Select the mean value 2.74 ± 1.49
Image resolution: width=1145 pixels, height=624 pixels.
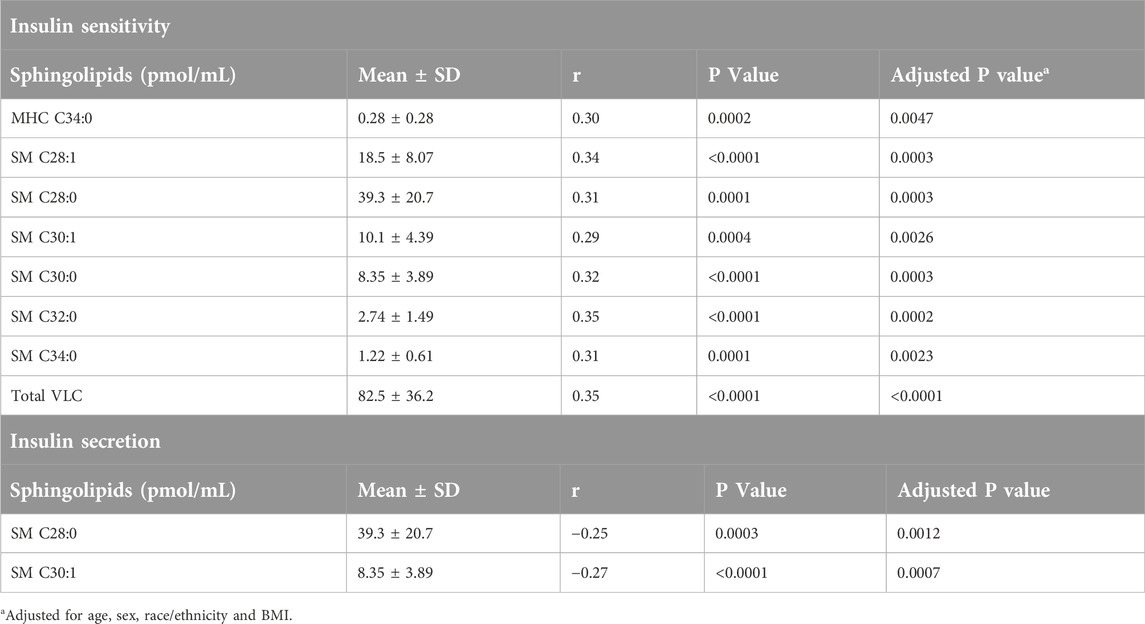[x=396, y=317]
